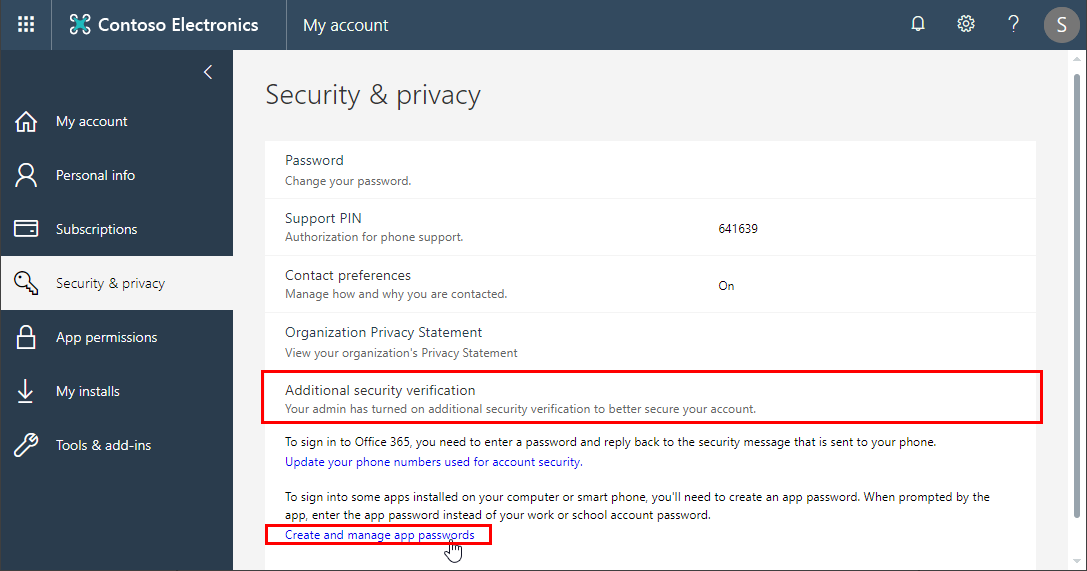
Task: Open the user profile avatar
Action: pyautogui.click(x=1061, y=25)
